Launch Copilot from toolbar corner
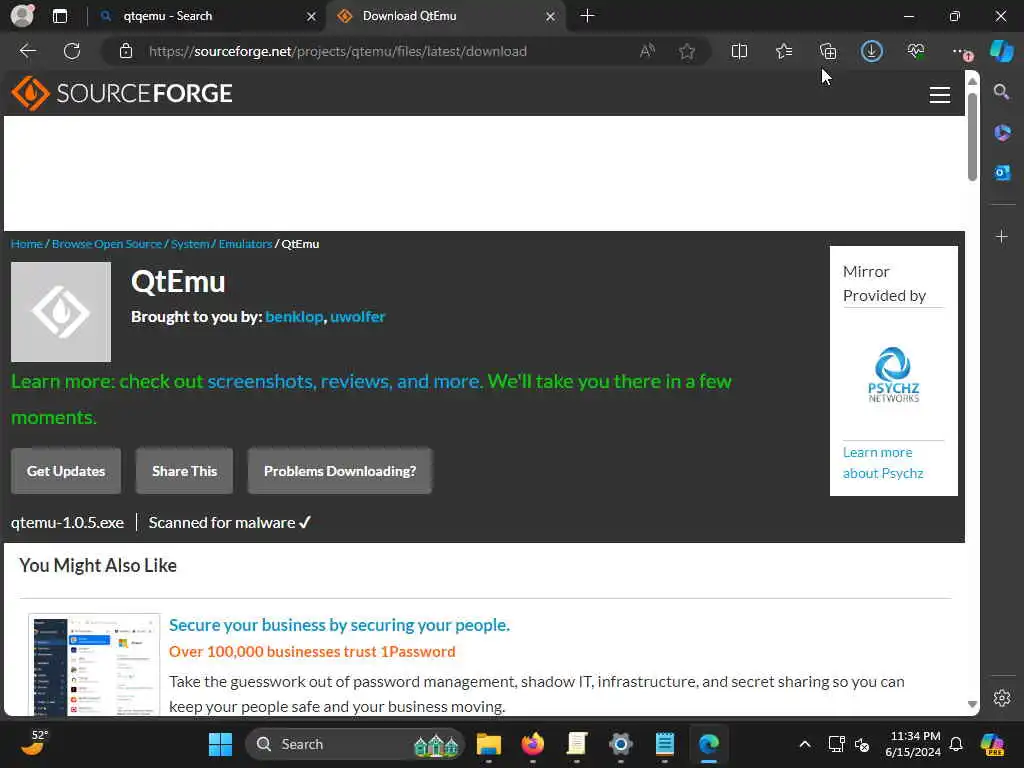 (1002, 51)
